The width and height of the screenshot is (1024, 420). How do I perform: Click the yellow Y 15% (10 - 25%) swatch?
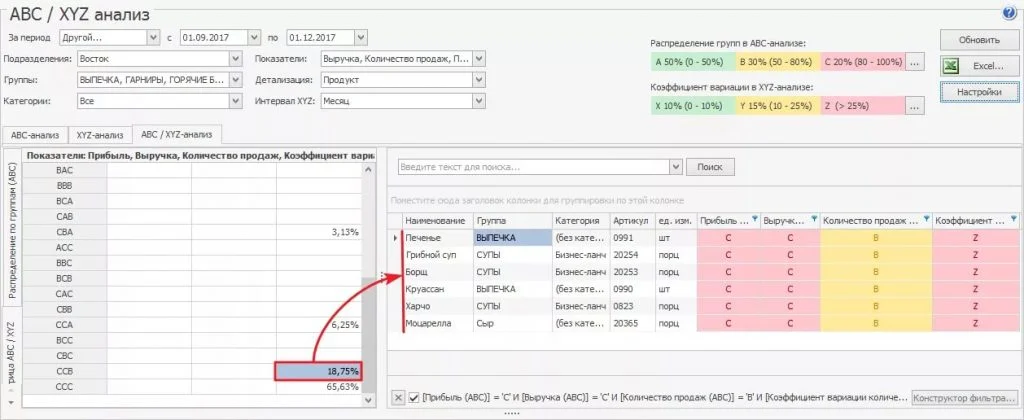[778, 106]
